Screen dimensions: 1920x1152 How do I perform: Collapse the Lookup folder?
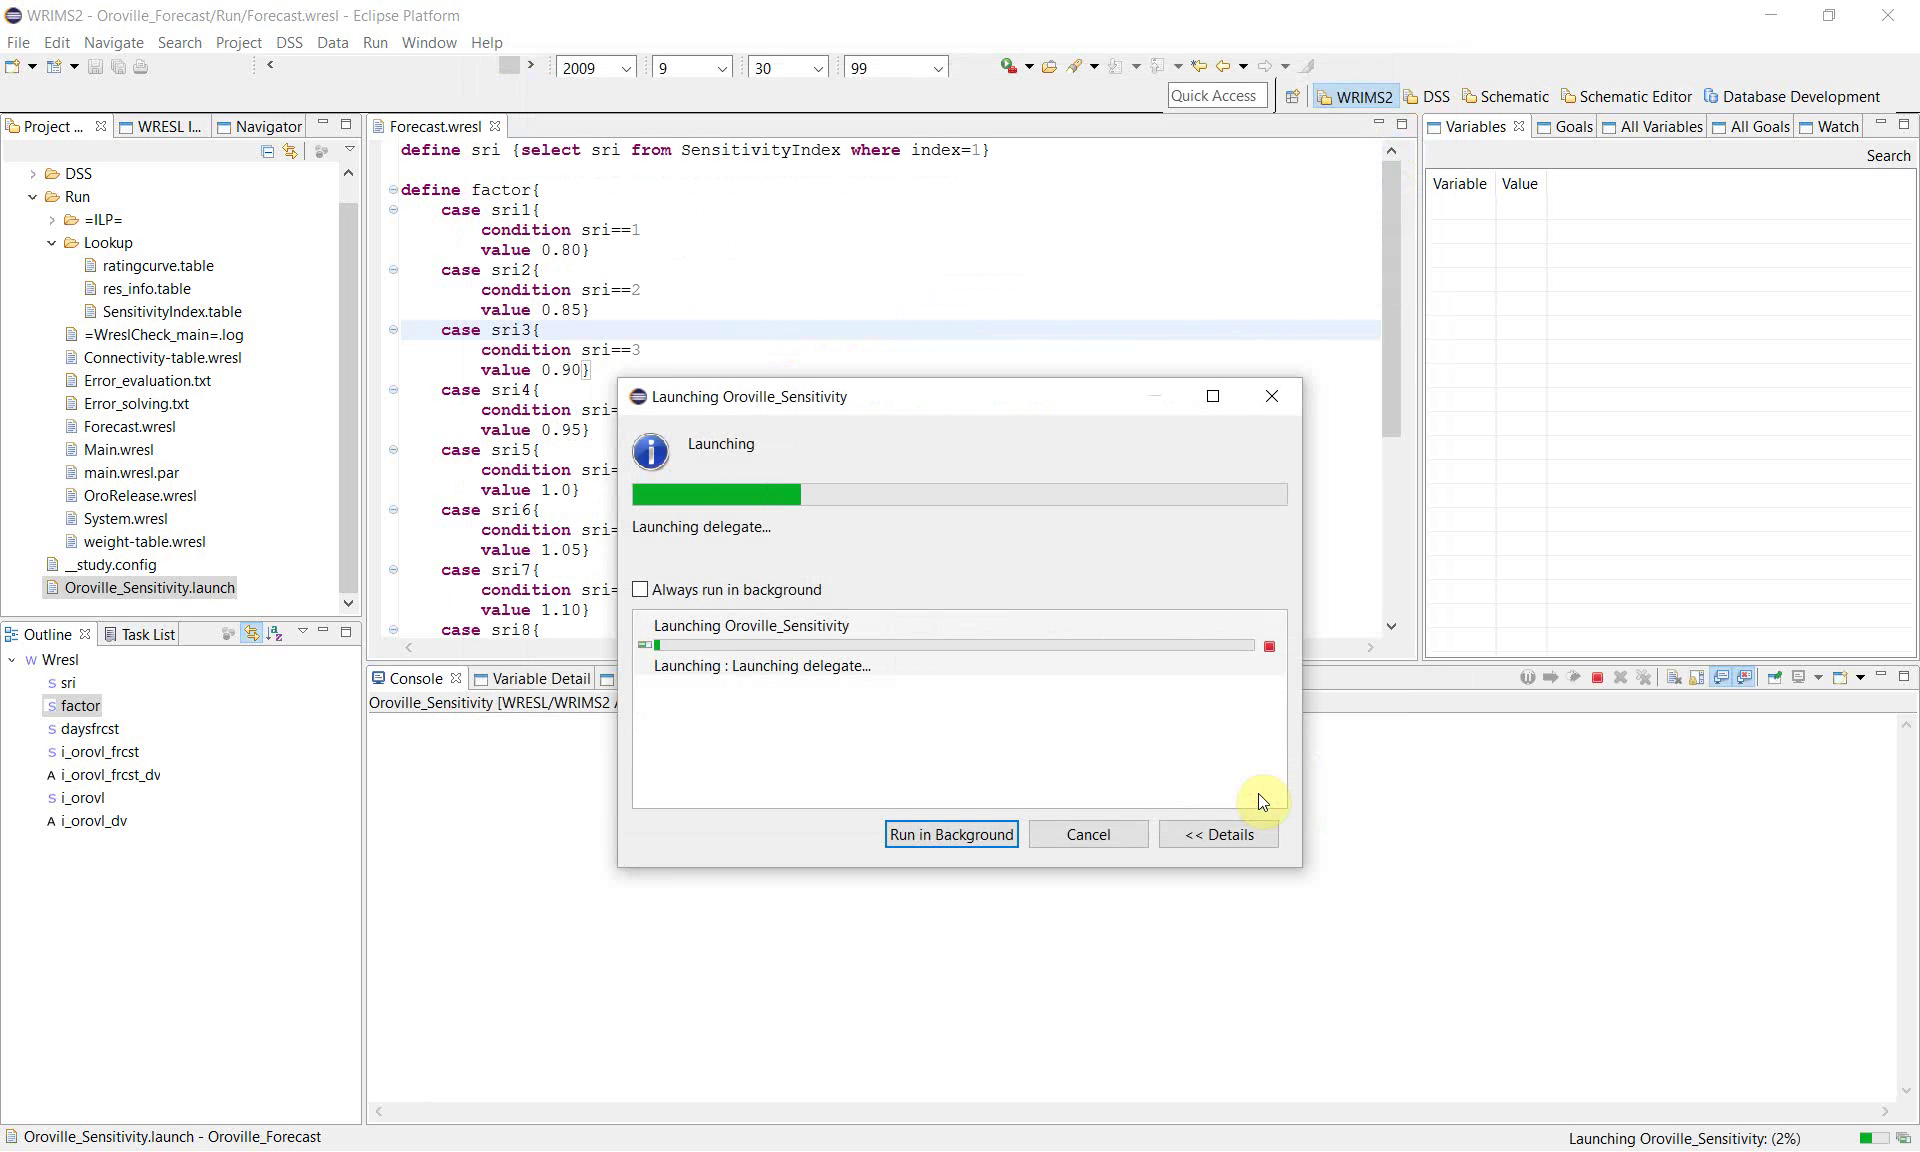52,243
